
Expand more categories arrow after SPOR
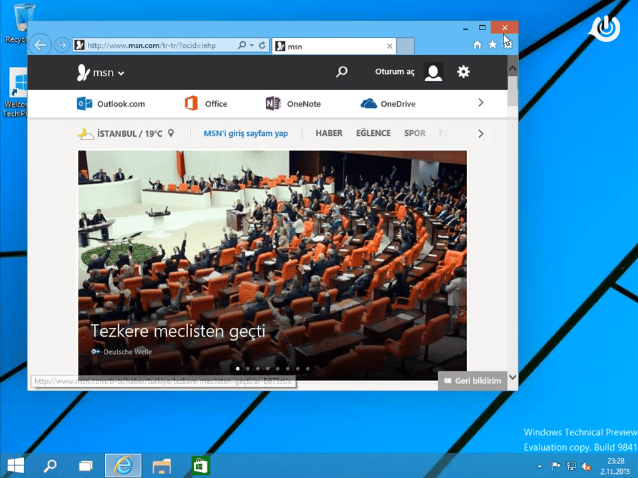tap(480, 133)
